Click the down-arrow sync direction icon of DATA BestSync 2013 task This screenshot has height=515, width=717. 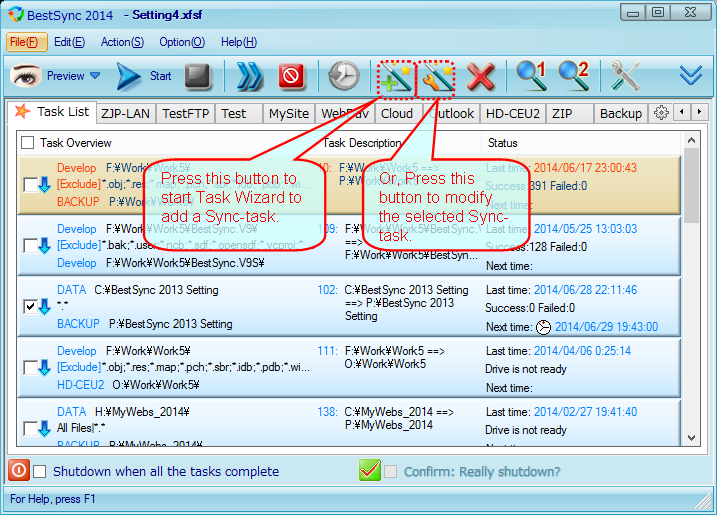pos(44,307)
